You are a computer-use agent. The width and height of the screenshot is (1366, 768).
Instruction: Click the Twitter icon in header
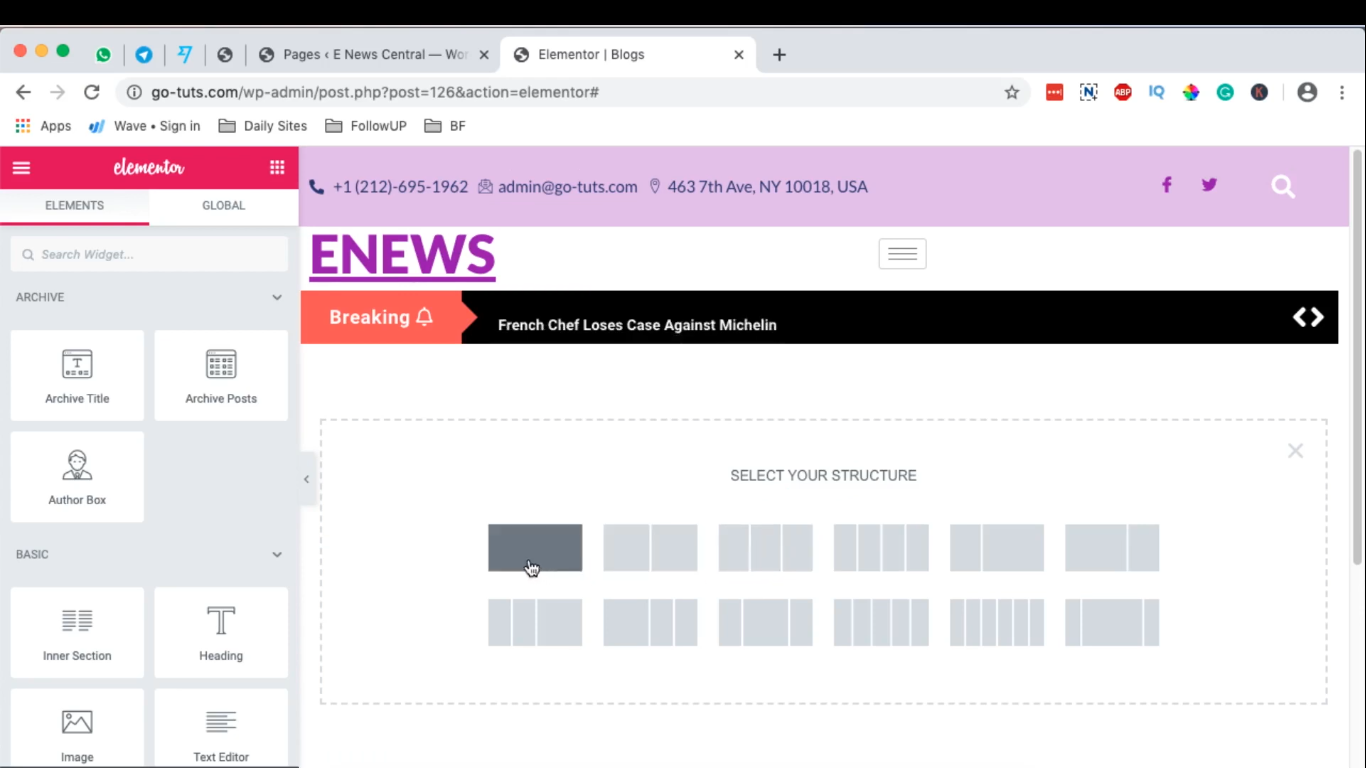pos(1209,185)
